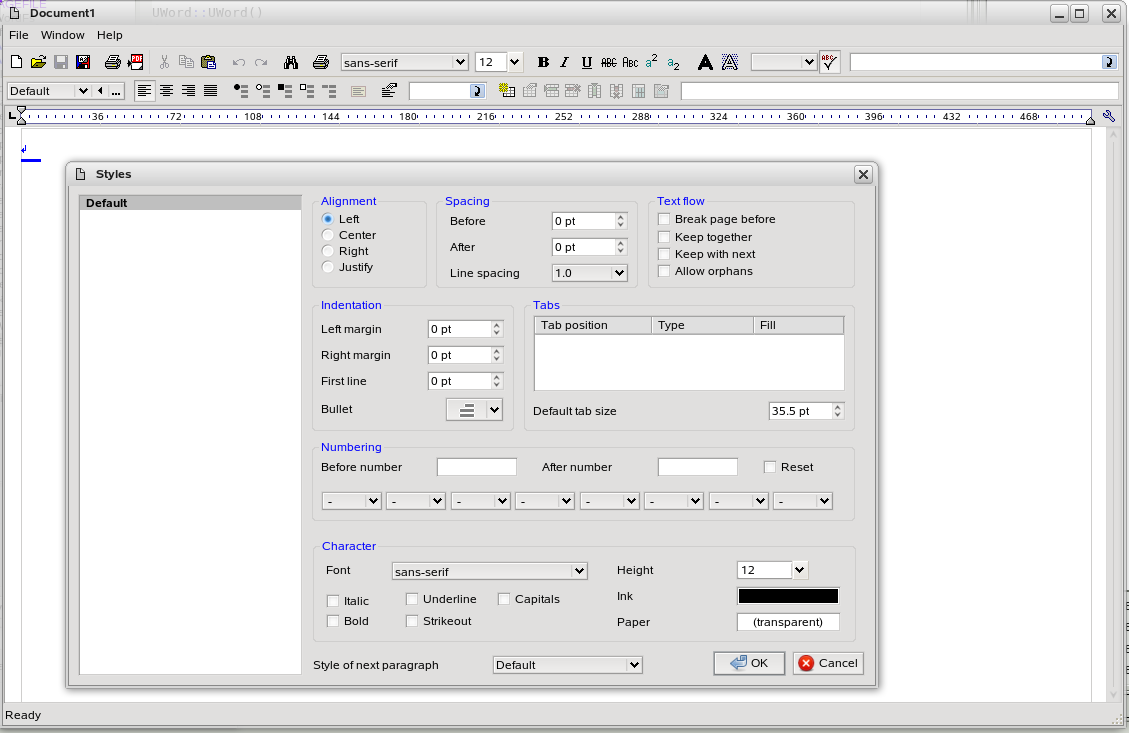Click the Find binoculars icon

291,62
